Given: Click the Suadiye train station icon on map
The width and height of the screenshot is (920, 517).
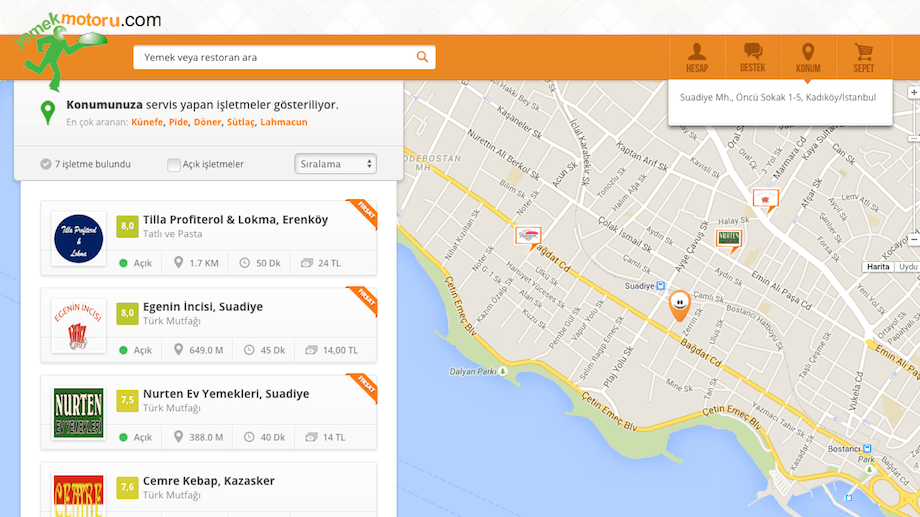Looking at the screenshot, I should 661,286.
